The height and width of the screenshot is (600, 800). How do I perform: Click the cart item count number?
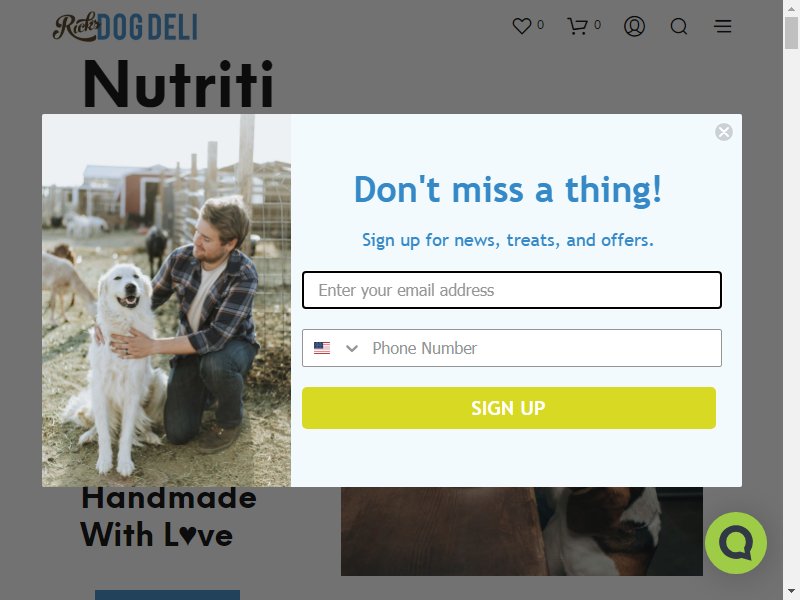597,25
